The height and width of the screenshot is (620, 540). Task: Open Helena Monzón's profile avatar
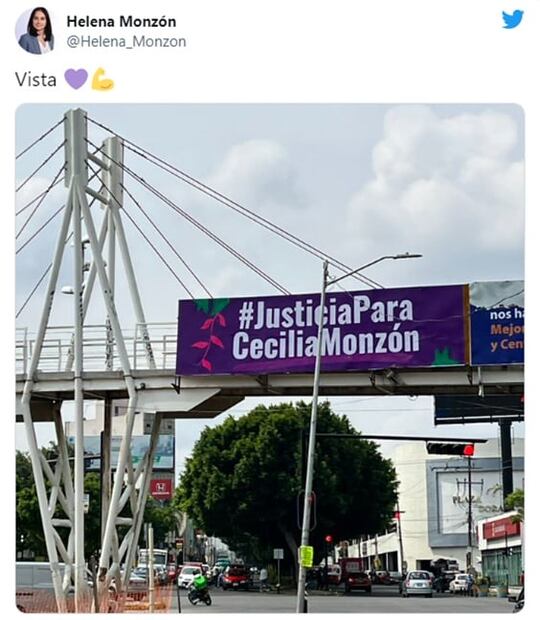click(35, 30)
